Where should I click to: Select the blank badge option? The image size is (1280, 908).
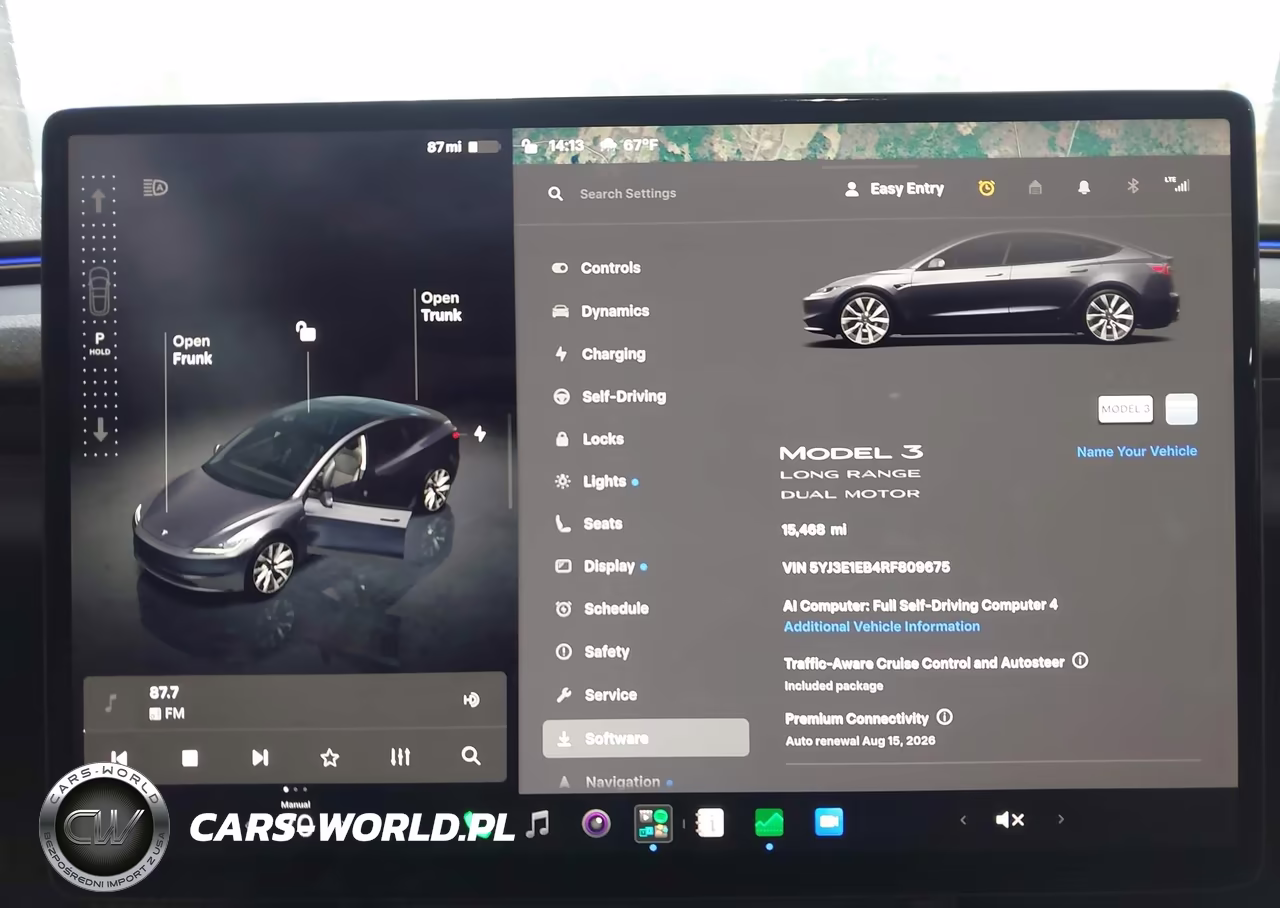click(1181, 409)
